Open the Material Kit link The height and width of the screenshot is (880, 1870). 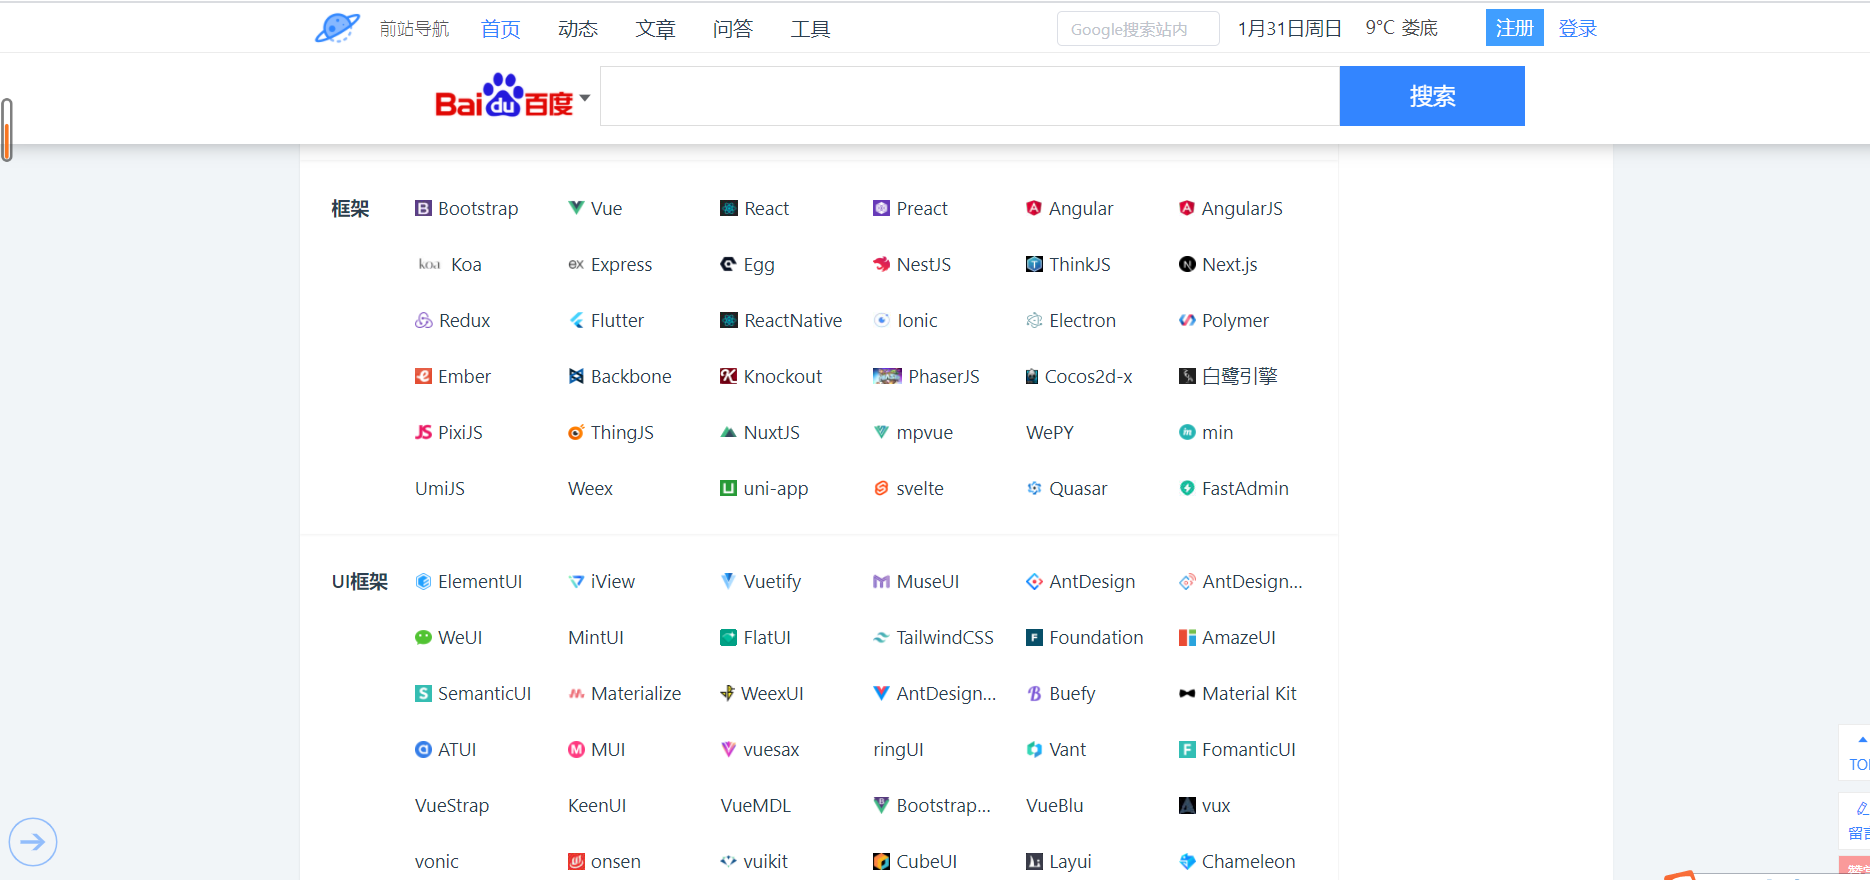tap(1238, 693)
